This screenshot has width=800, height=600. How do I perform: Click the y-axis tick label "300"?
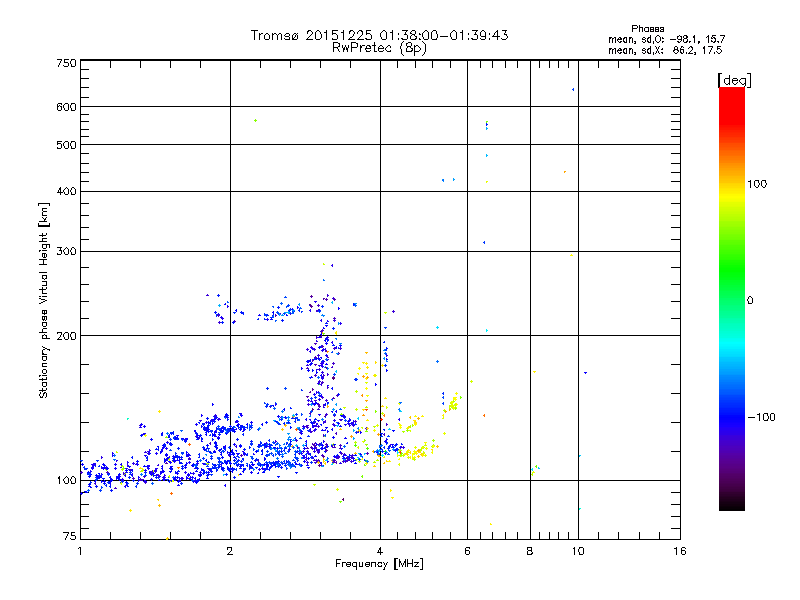[x=66, y=252]
